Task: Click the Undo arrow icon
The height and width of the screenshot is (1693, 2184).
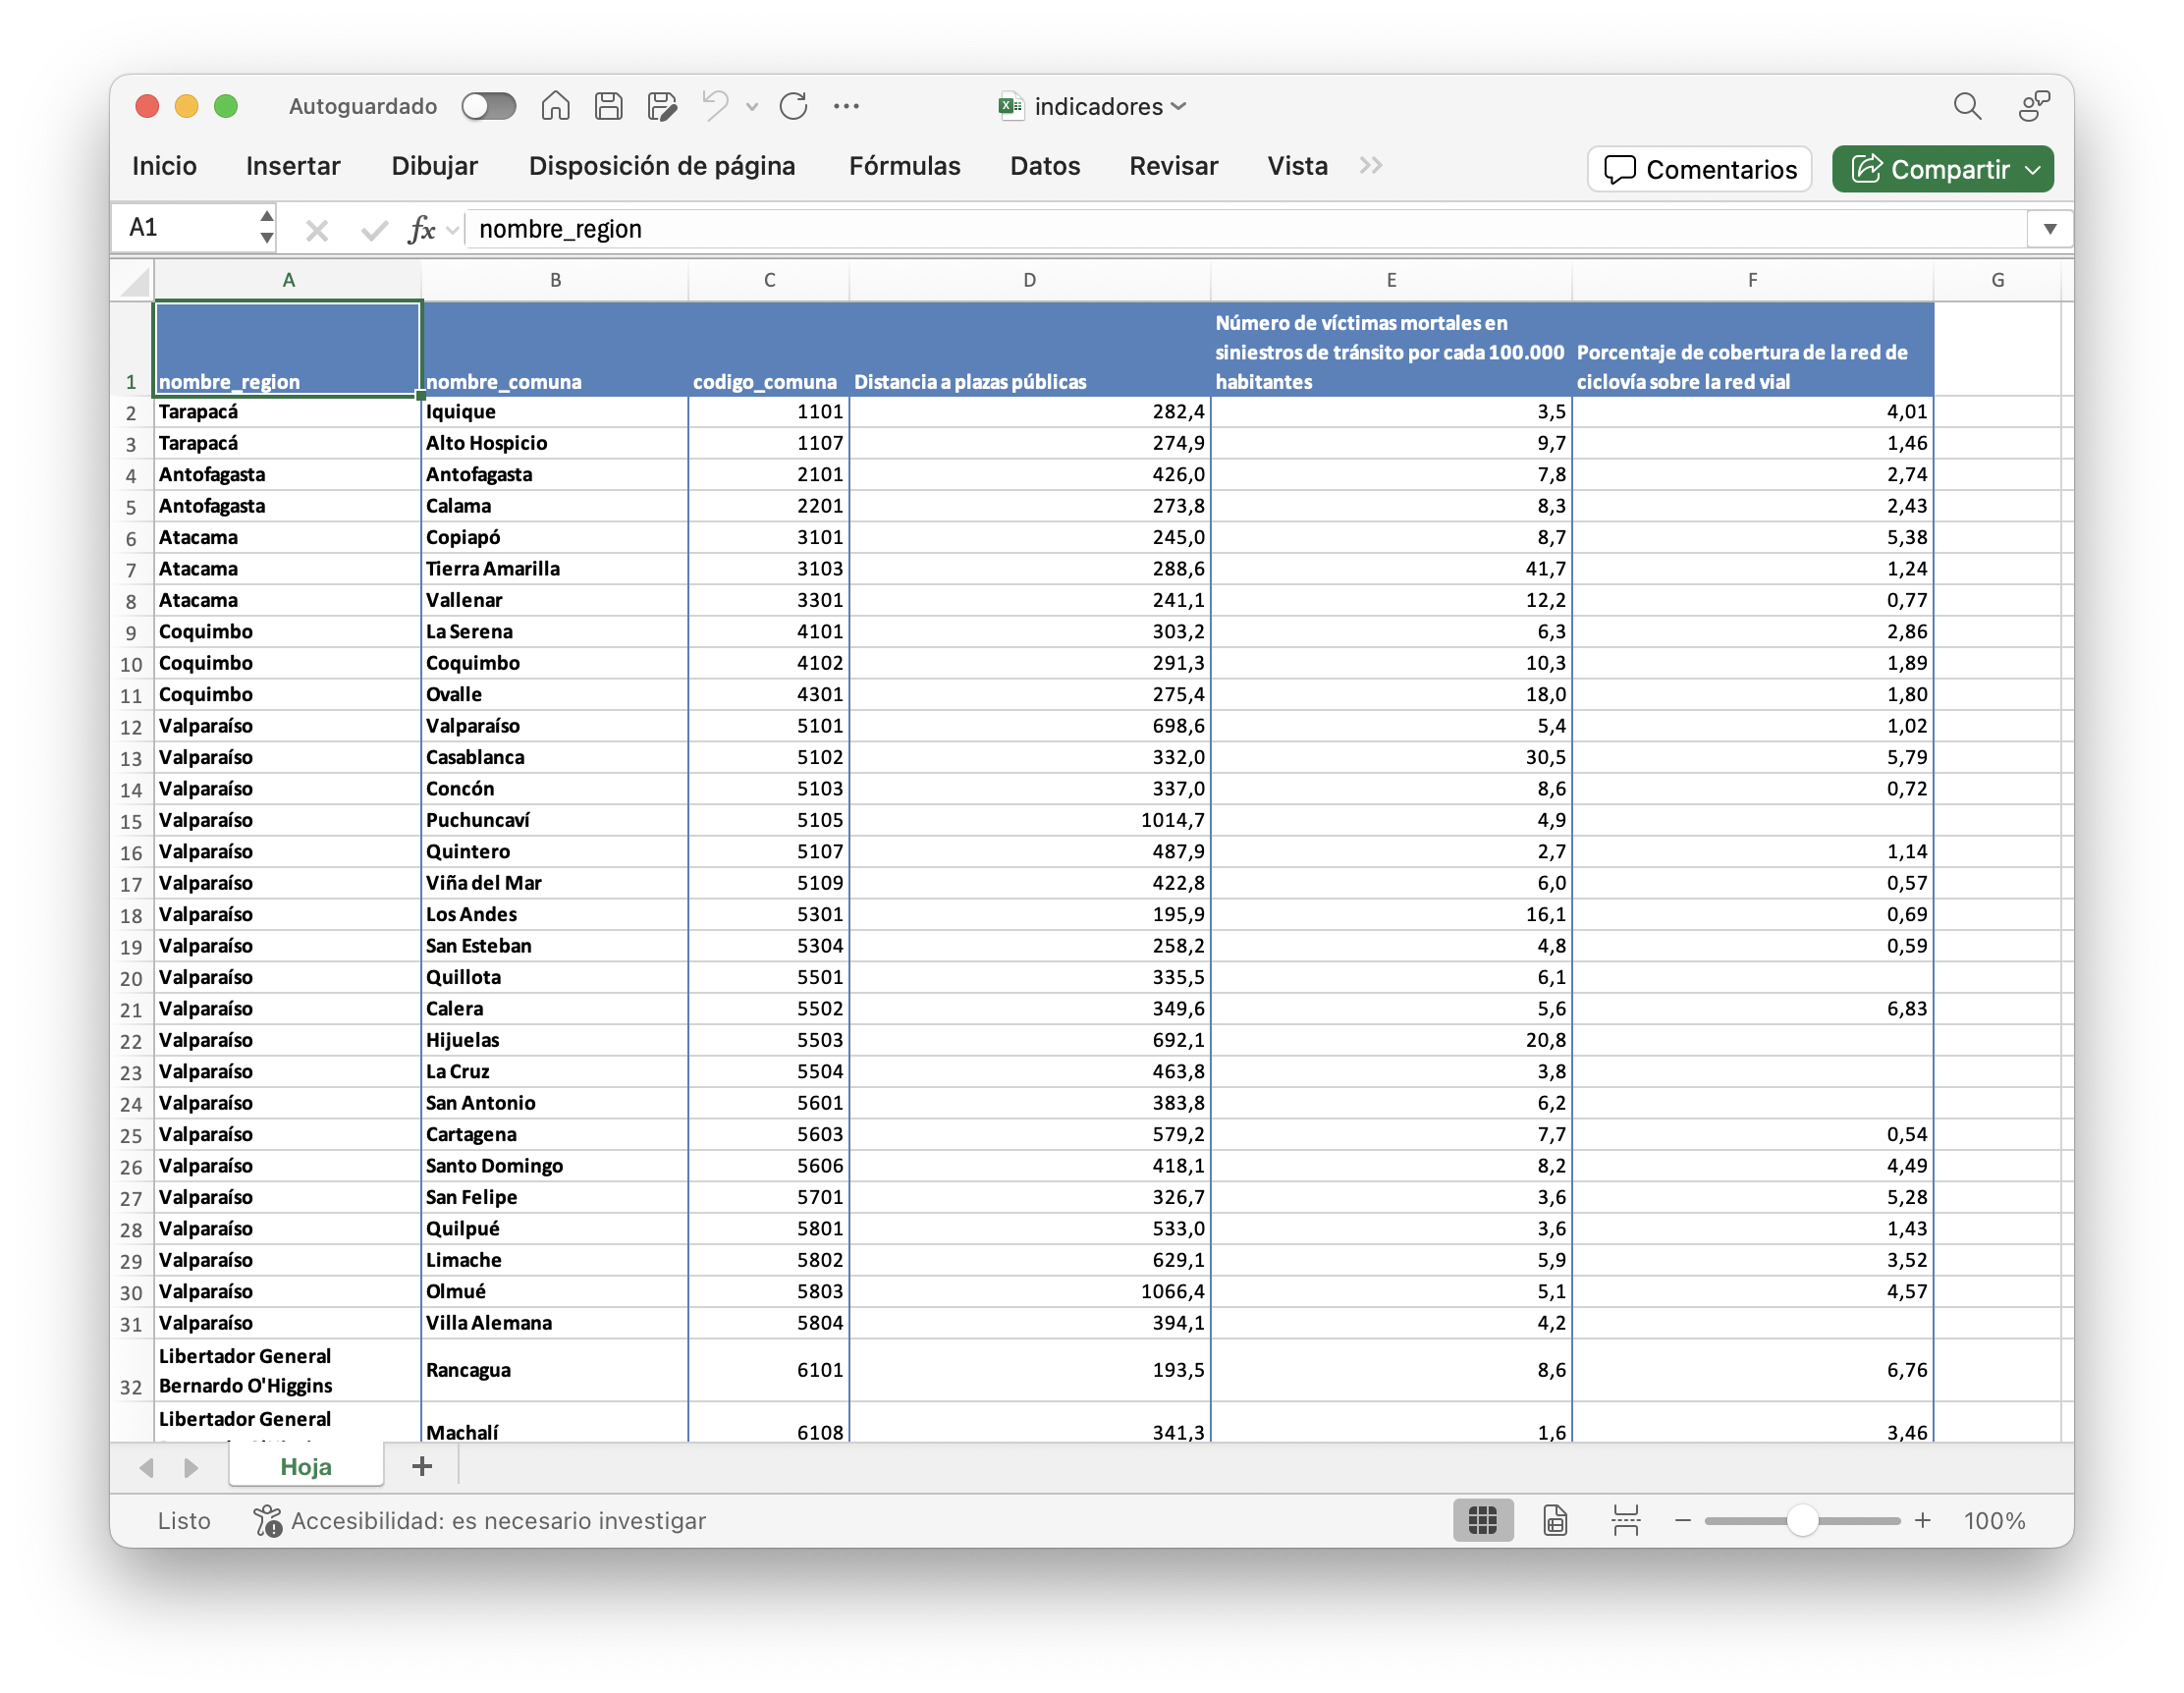Action: [x=715, y=106]
